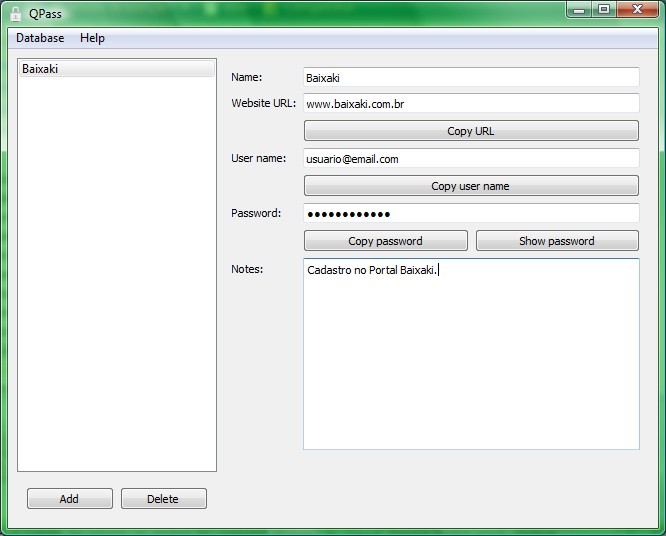Click the QPass window title text
The image size is (666, 536).
[x=45, y=14]
